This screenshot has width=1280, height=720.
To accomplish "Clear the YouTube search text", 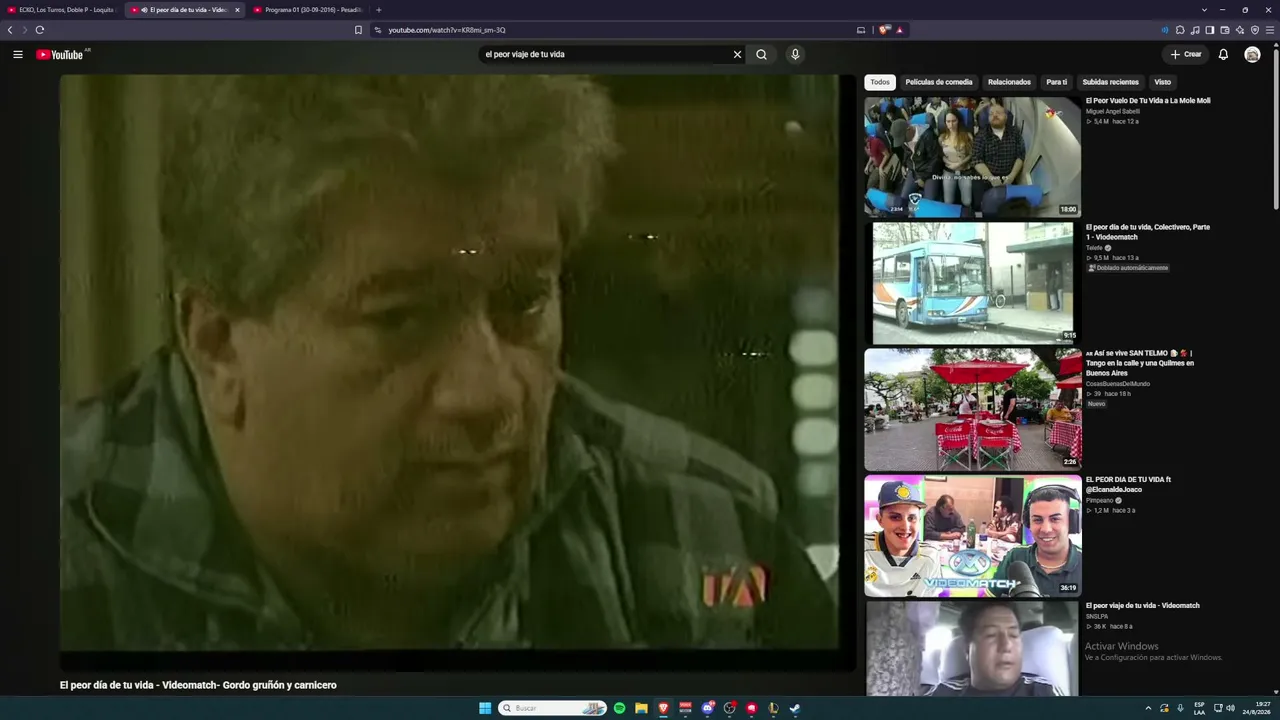I will [x=737, y=54].
